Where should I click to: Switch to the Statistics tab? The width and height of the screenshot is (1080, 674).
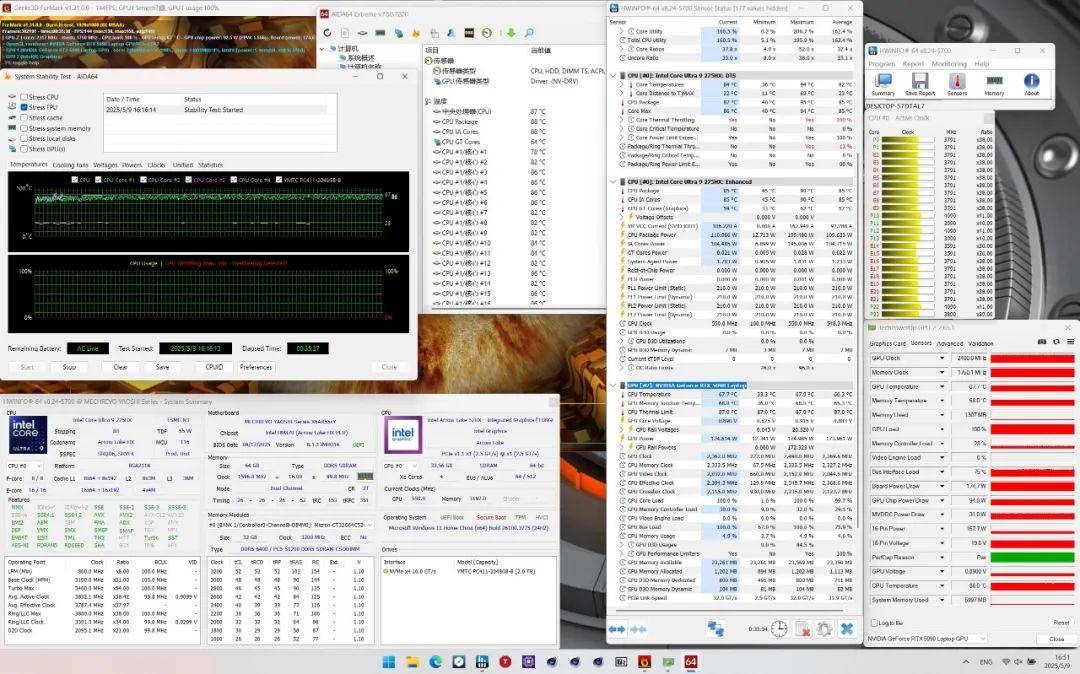point(210,165)
